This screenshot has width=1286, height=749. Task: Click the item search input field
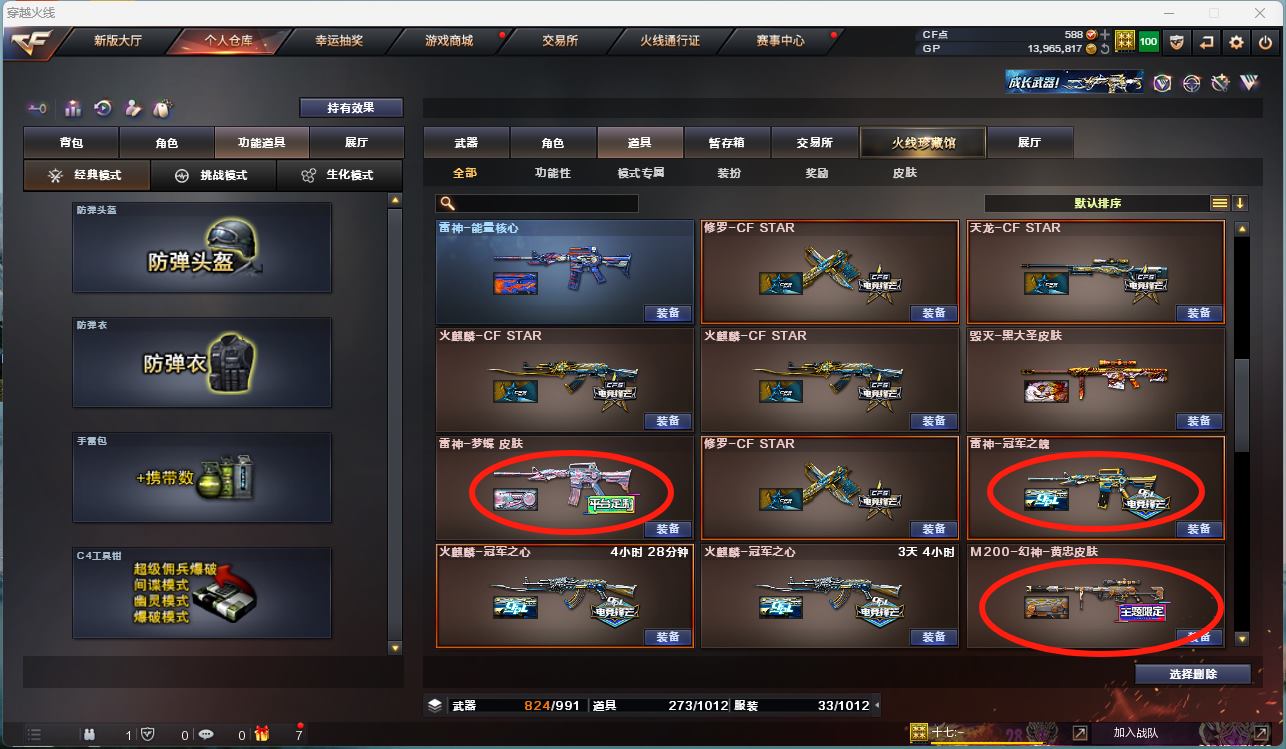538,203
